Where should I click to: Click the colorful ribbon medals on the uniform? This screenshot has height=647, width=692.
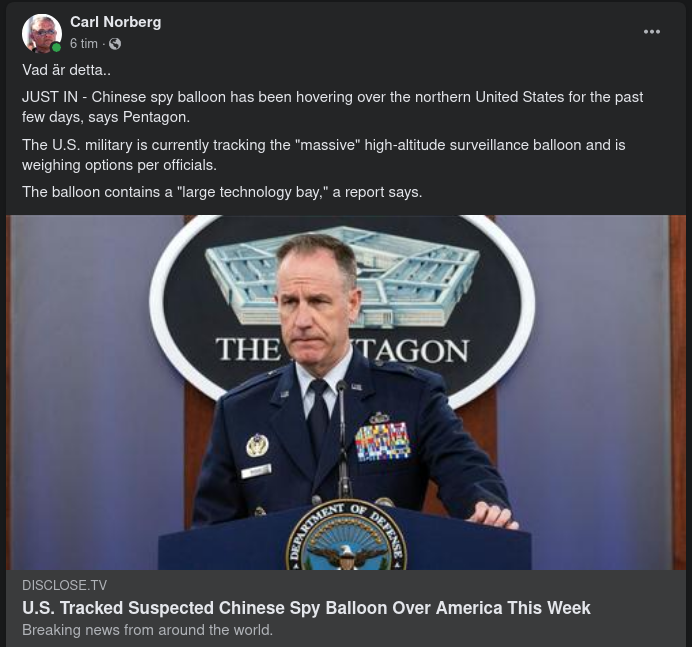382,441
